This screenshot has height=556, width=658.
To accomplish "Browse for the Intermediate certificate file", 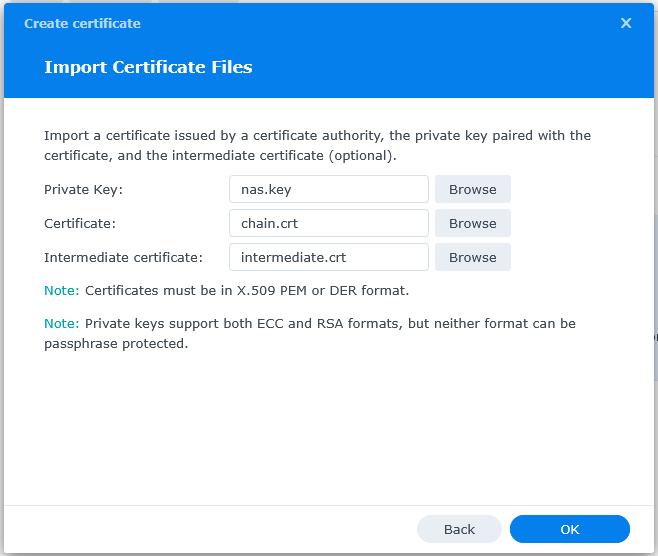I will click(x=472, y=257).
